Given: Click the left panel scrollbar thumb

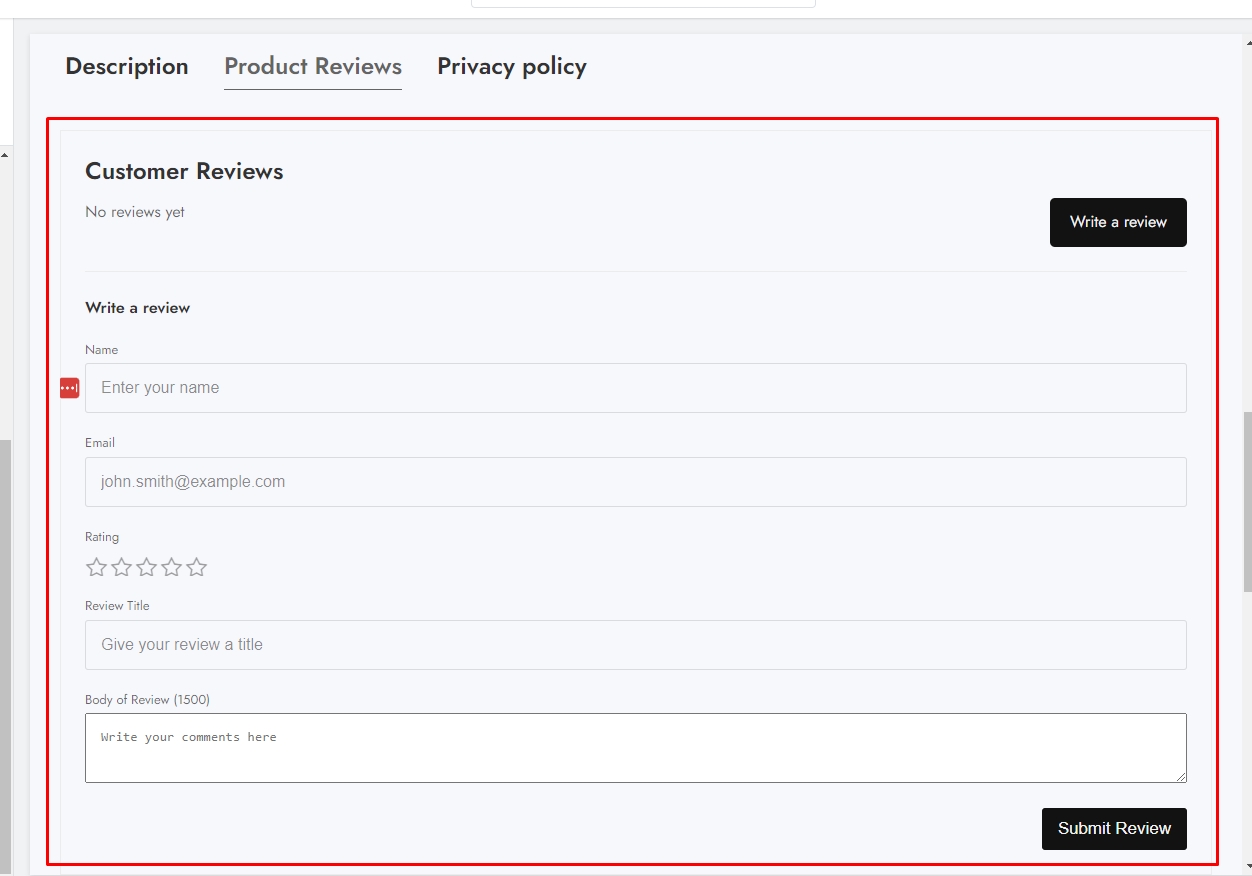Looking at the screenshot, I should point(5,650).
